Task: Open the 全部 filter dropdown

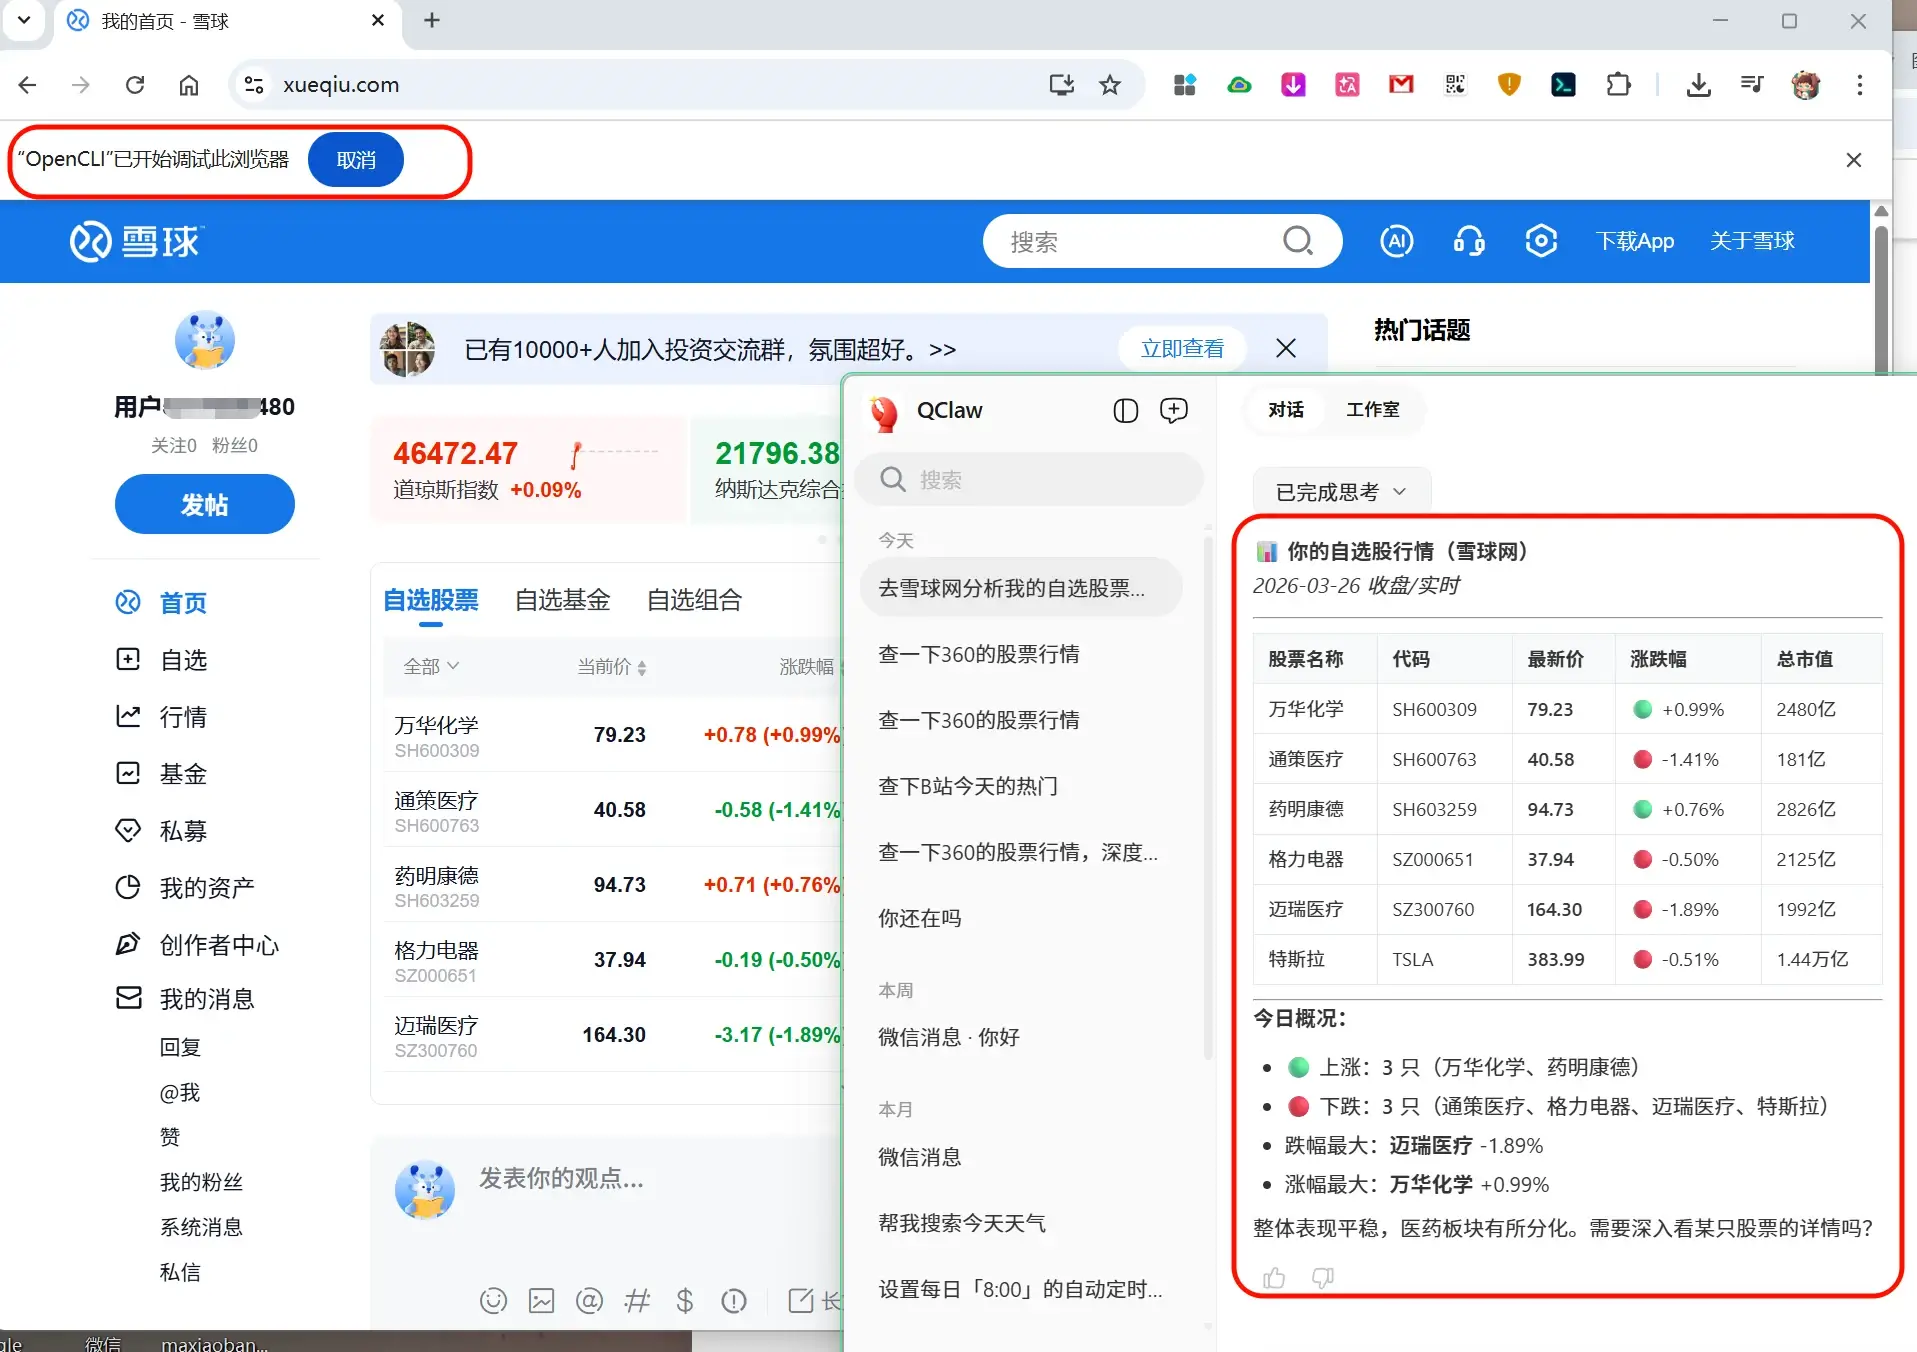Action: [430, 666]
